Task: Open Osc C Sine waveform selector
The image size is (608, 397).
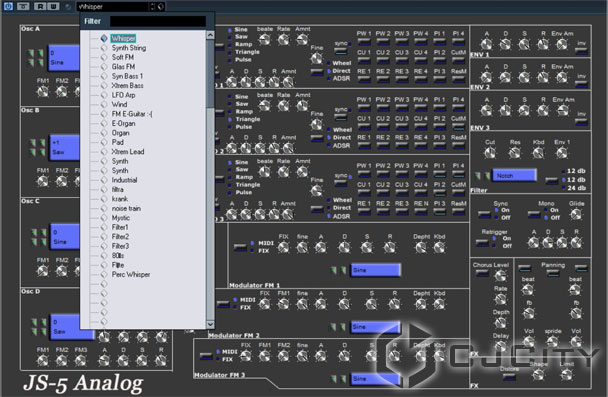Action: tap(64, 236)
